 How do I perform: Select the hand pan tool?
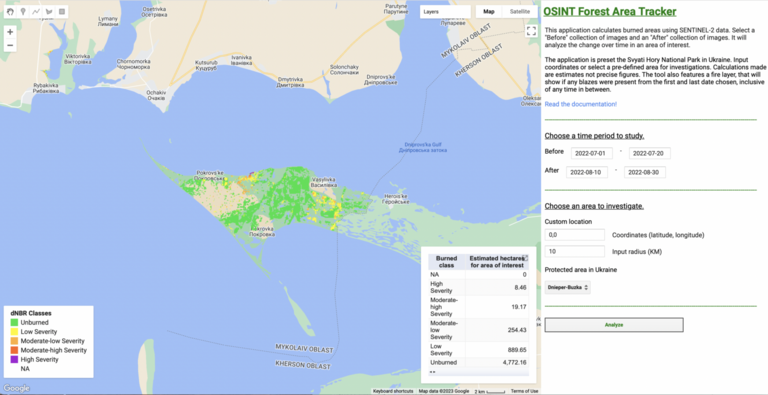click(x=10, y=12)
